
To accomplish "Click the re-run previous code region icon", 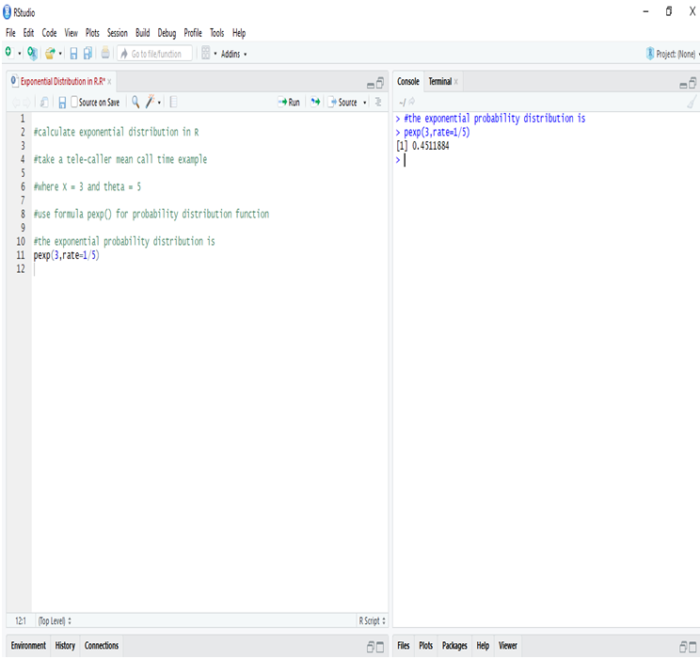I will pos(314,102).
